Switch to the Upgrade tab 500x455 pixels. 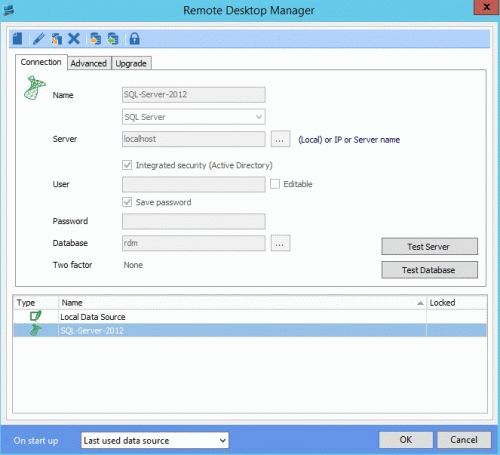pos(131,63)
